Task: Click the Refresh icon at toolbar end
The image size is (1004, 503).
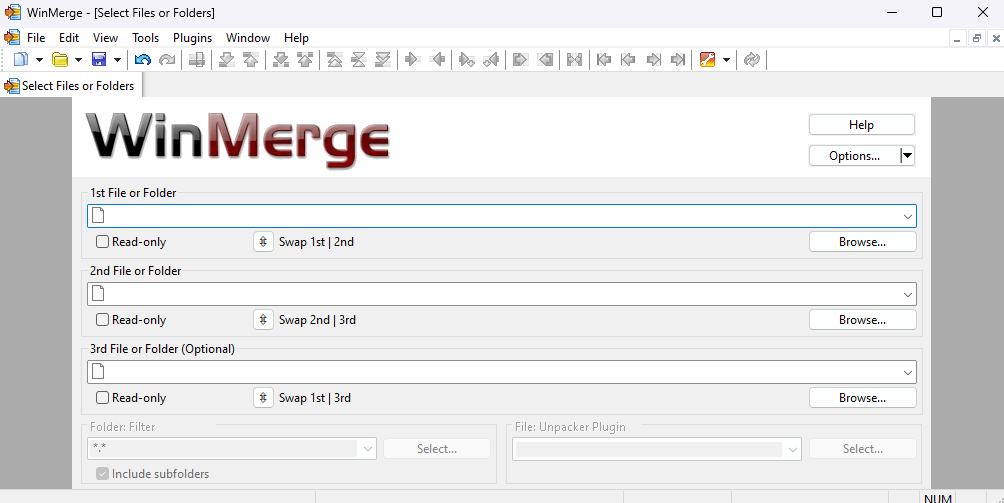Action: (x=752, y=60)
